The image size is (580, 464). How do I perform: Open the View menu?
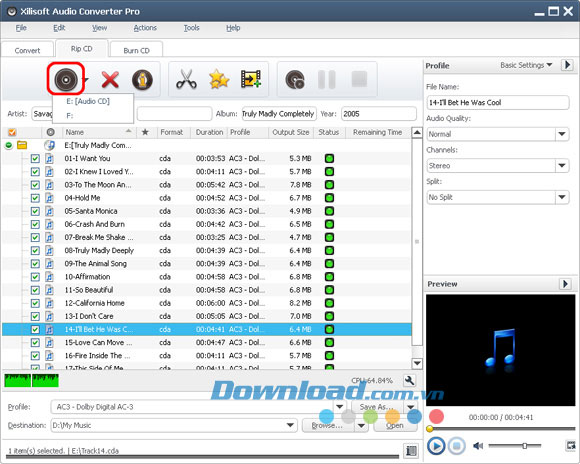pyautogui.click(x=100, y=28)
